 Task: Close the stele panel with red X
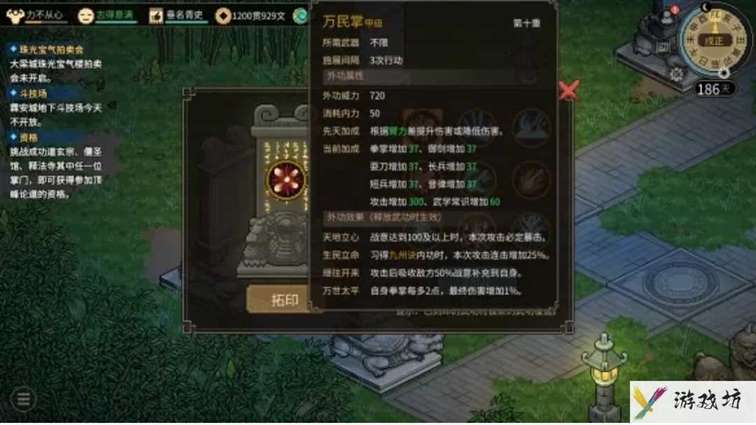(x=568, y=90)
